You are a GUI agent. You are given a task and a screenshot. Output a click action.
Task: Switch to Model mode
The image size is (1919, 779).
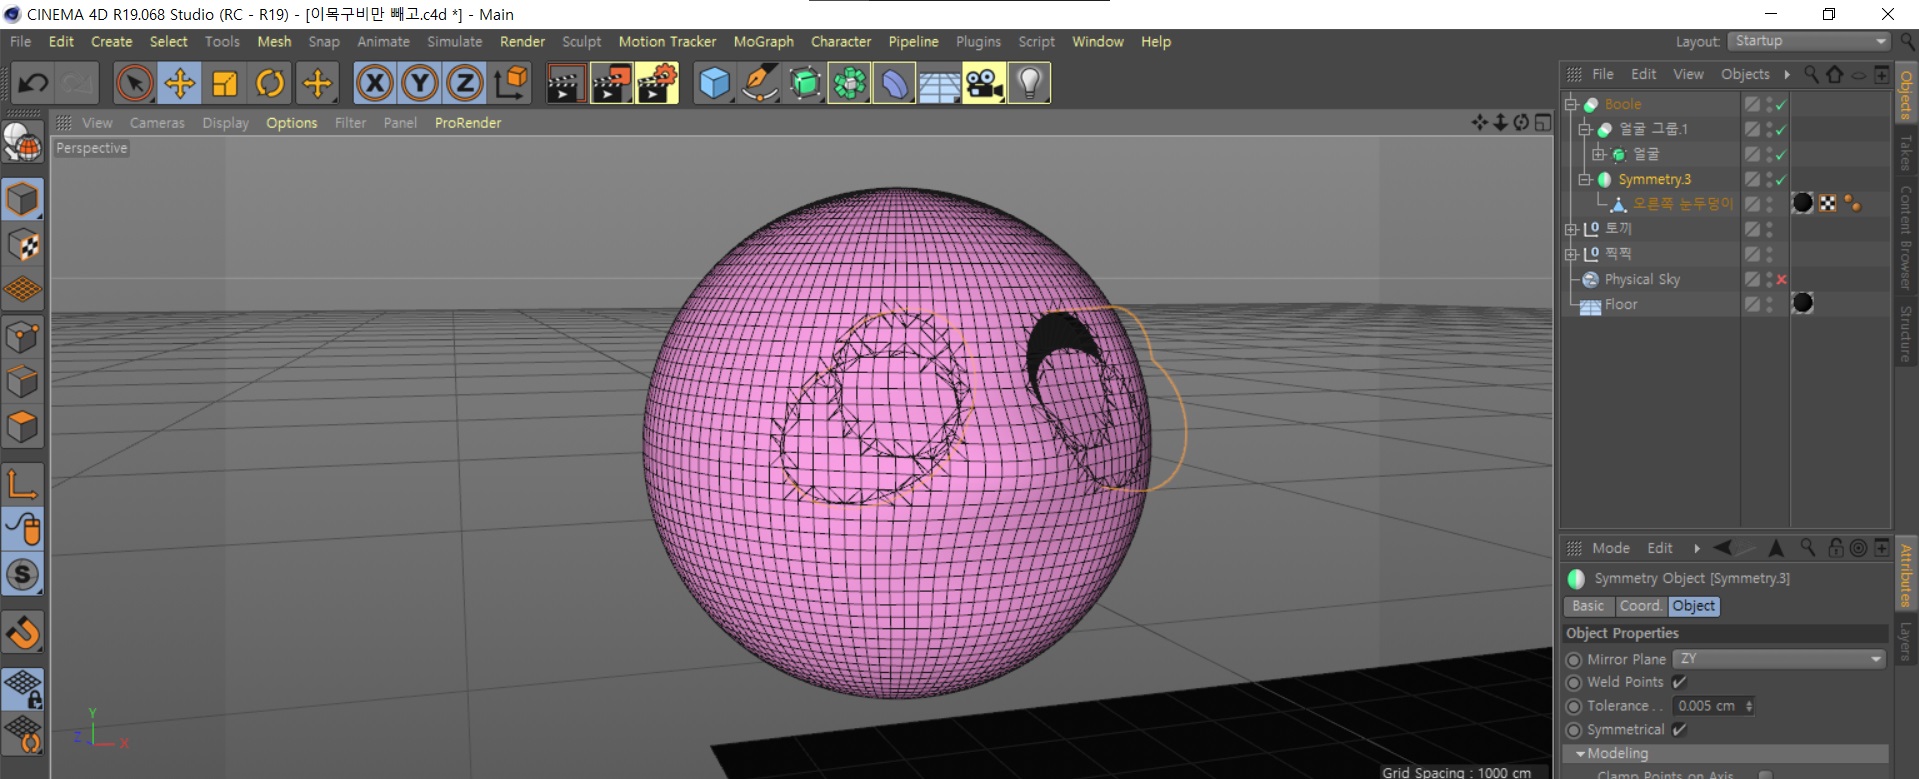[x=22, y=199]
